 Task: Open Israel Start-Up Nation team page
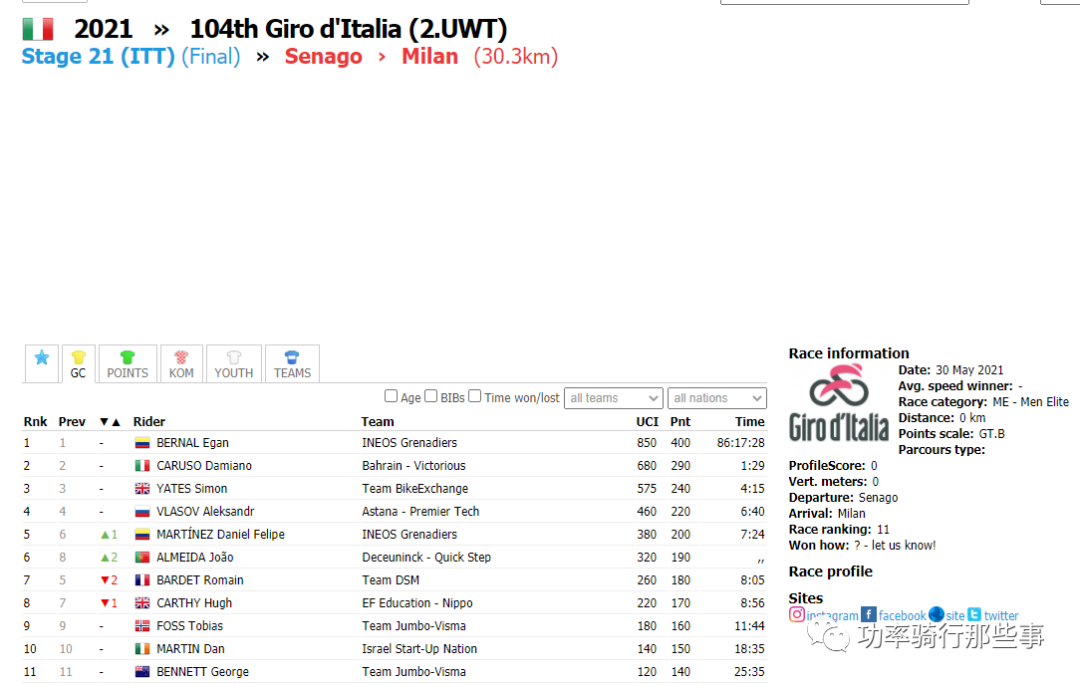pos(419,649)
